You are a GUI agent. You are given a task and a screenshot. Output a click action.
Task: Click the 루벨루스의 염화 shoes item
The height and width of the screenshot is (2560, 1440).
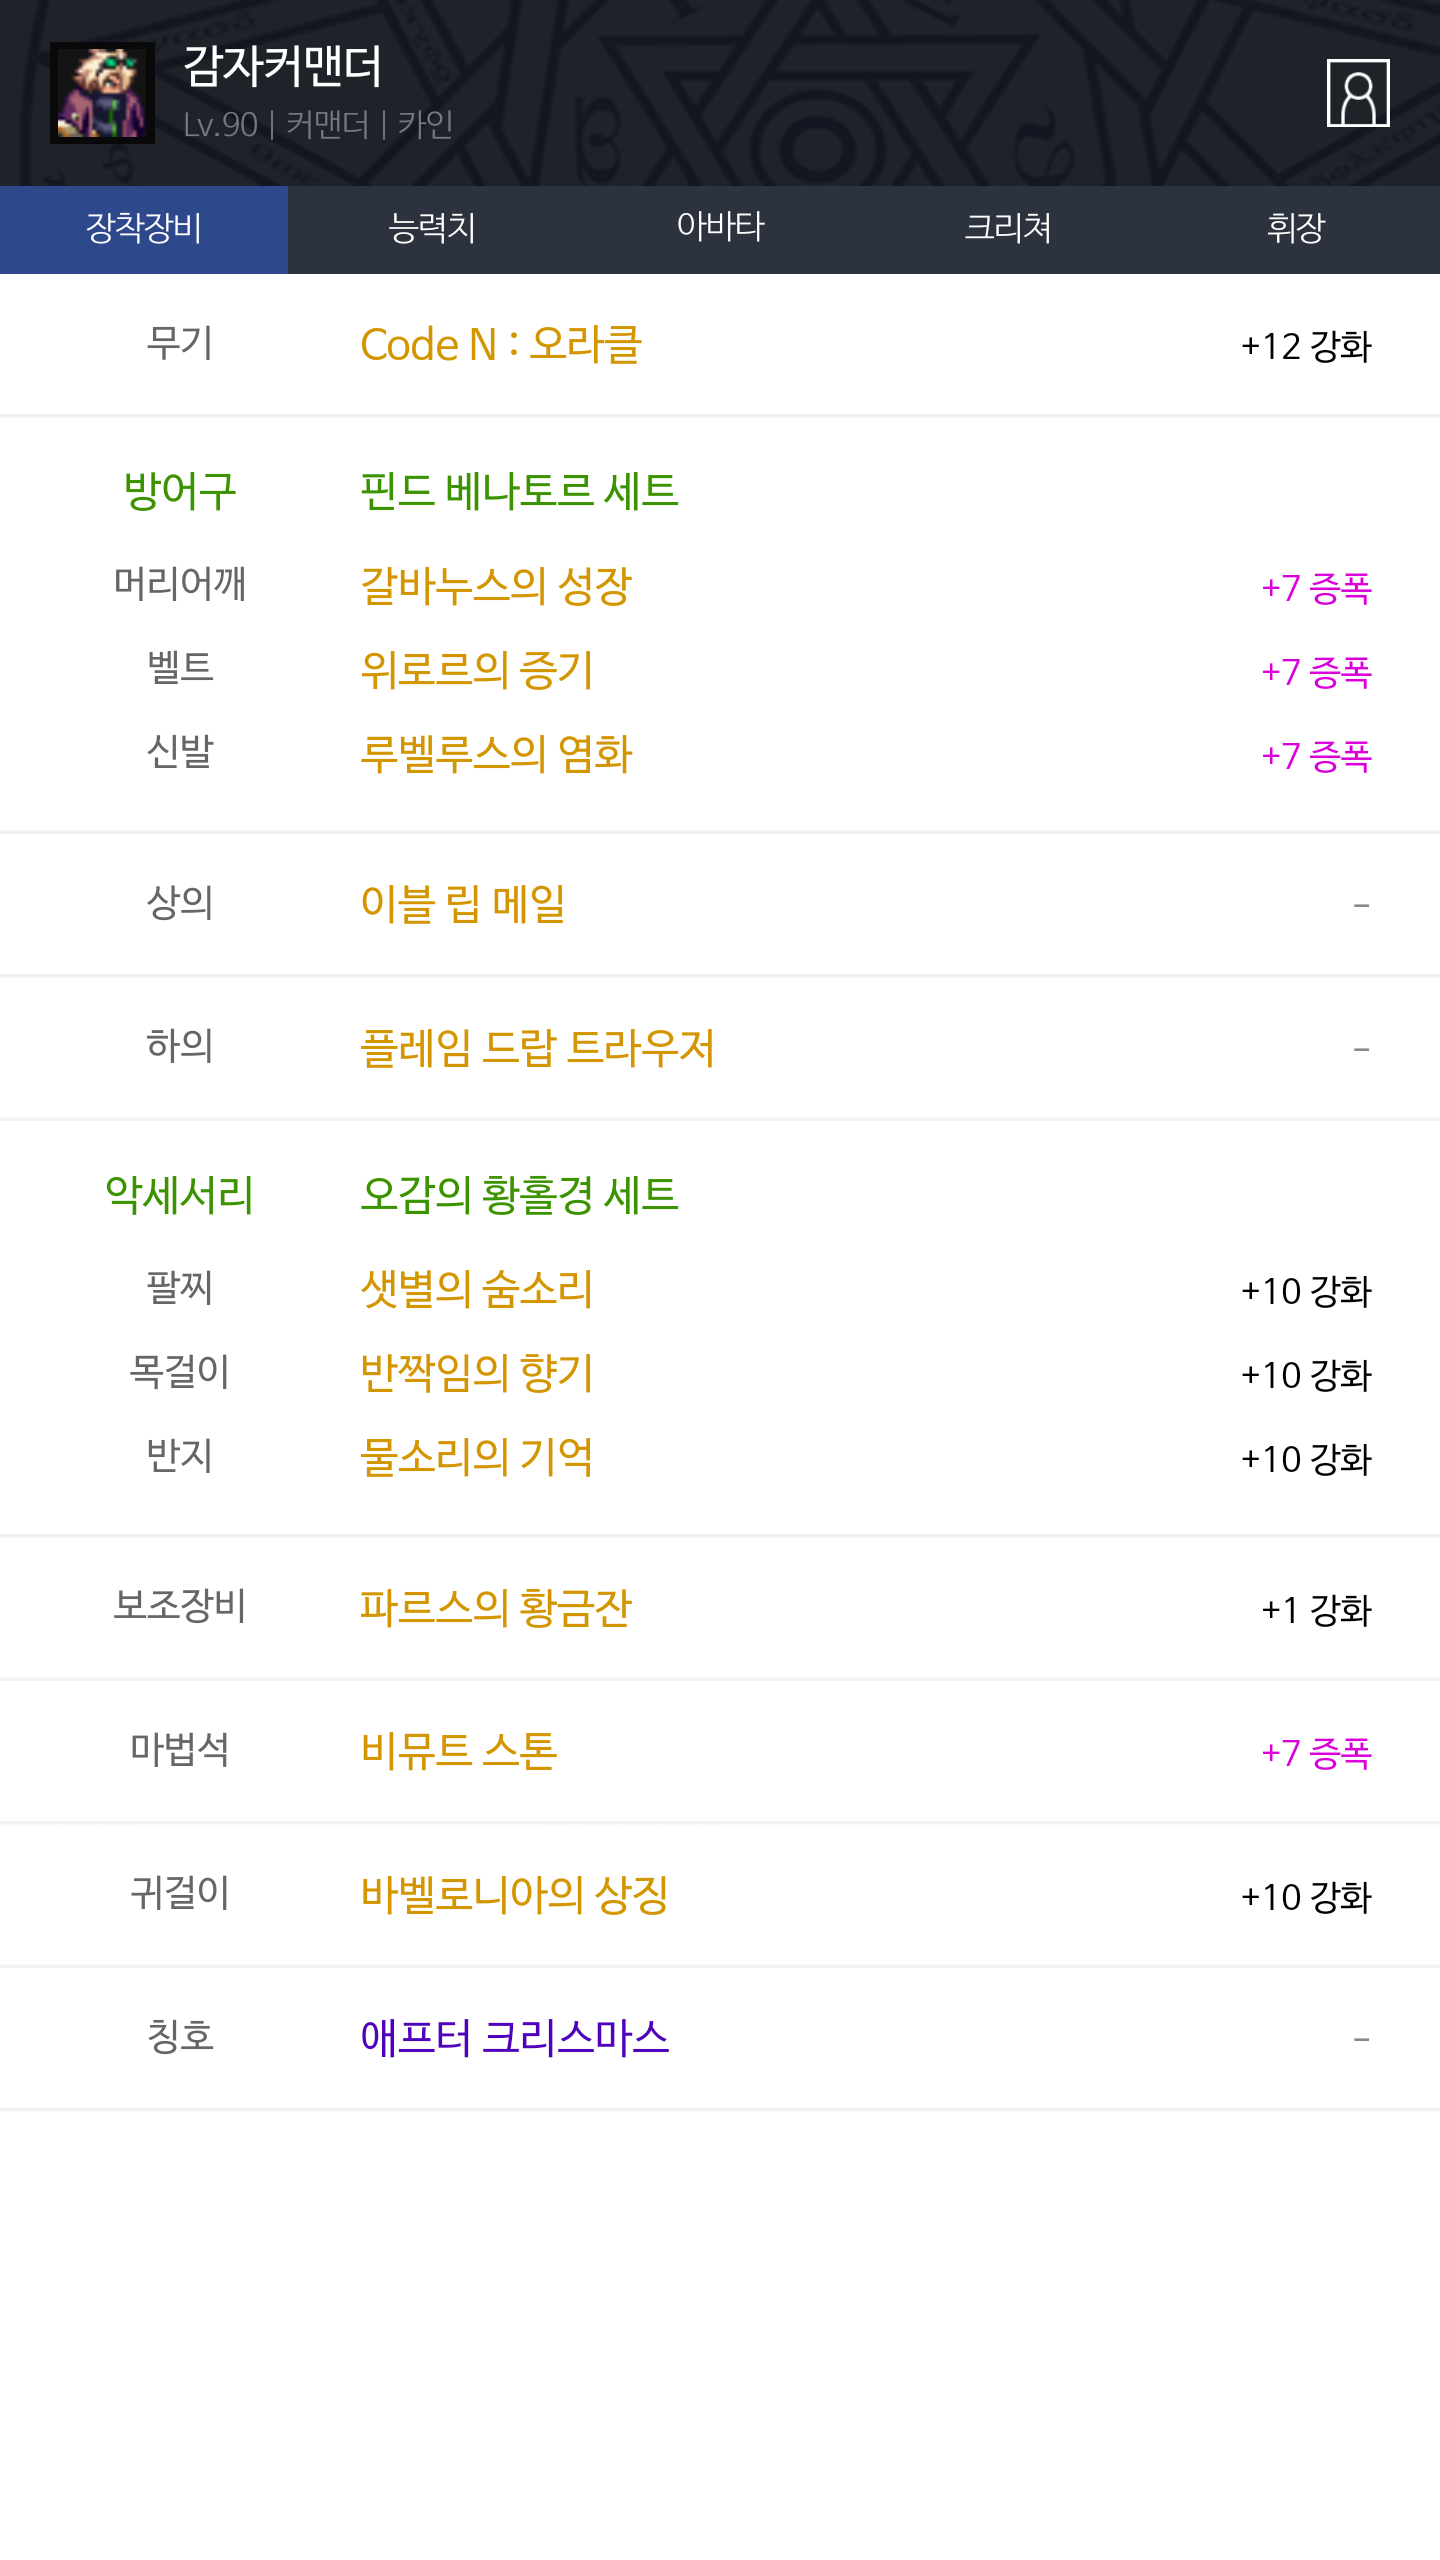pos(496,754)
